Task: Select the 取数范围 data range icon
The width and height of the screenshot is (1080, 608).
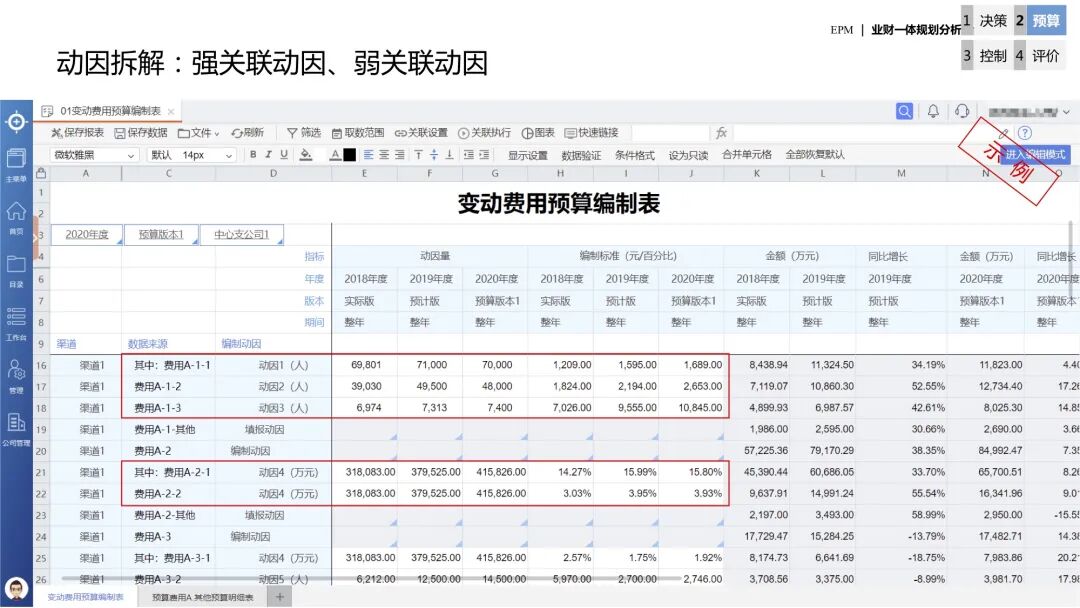Action: tap(361, 133)
